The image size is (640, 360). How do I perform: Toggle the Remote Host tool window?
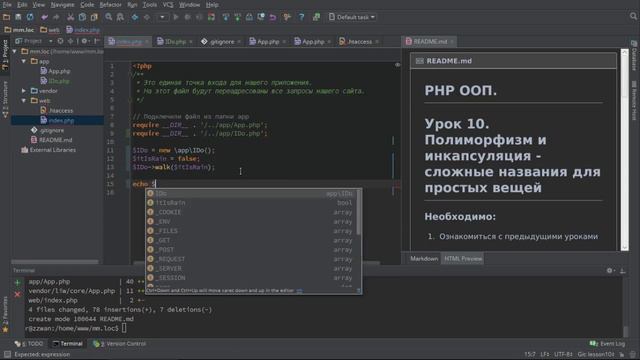point(634,100)
